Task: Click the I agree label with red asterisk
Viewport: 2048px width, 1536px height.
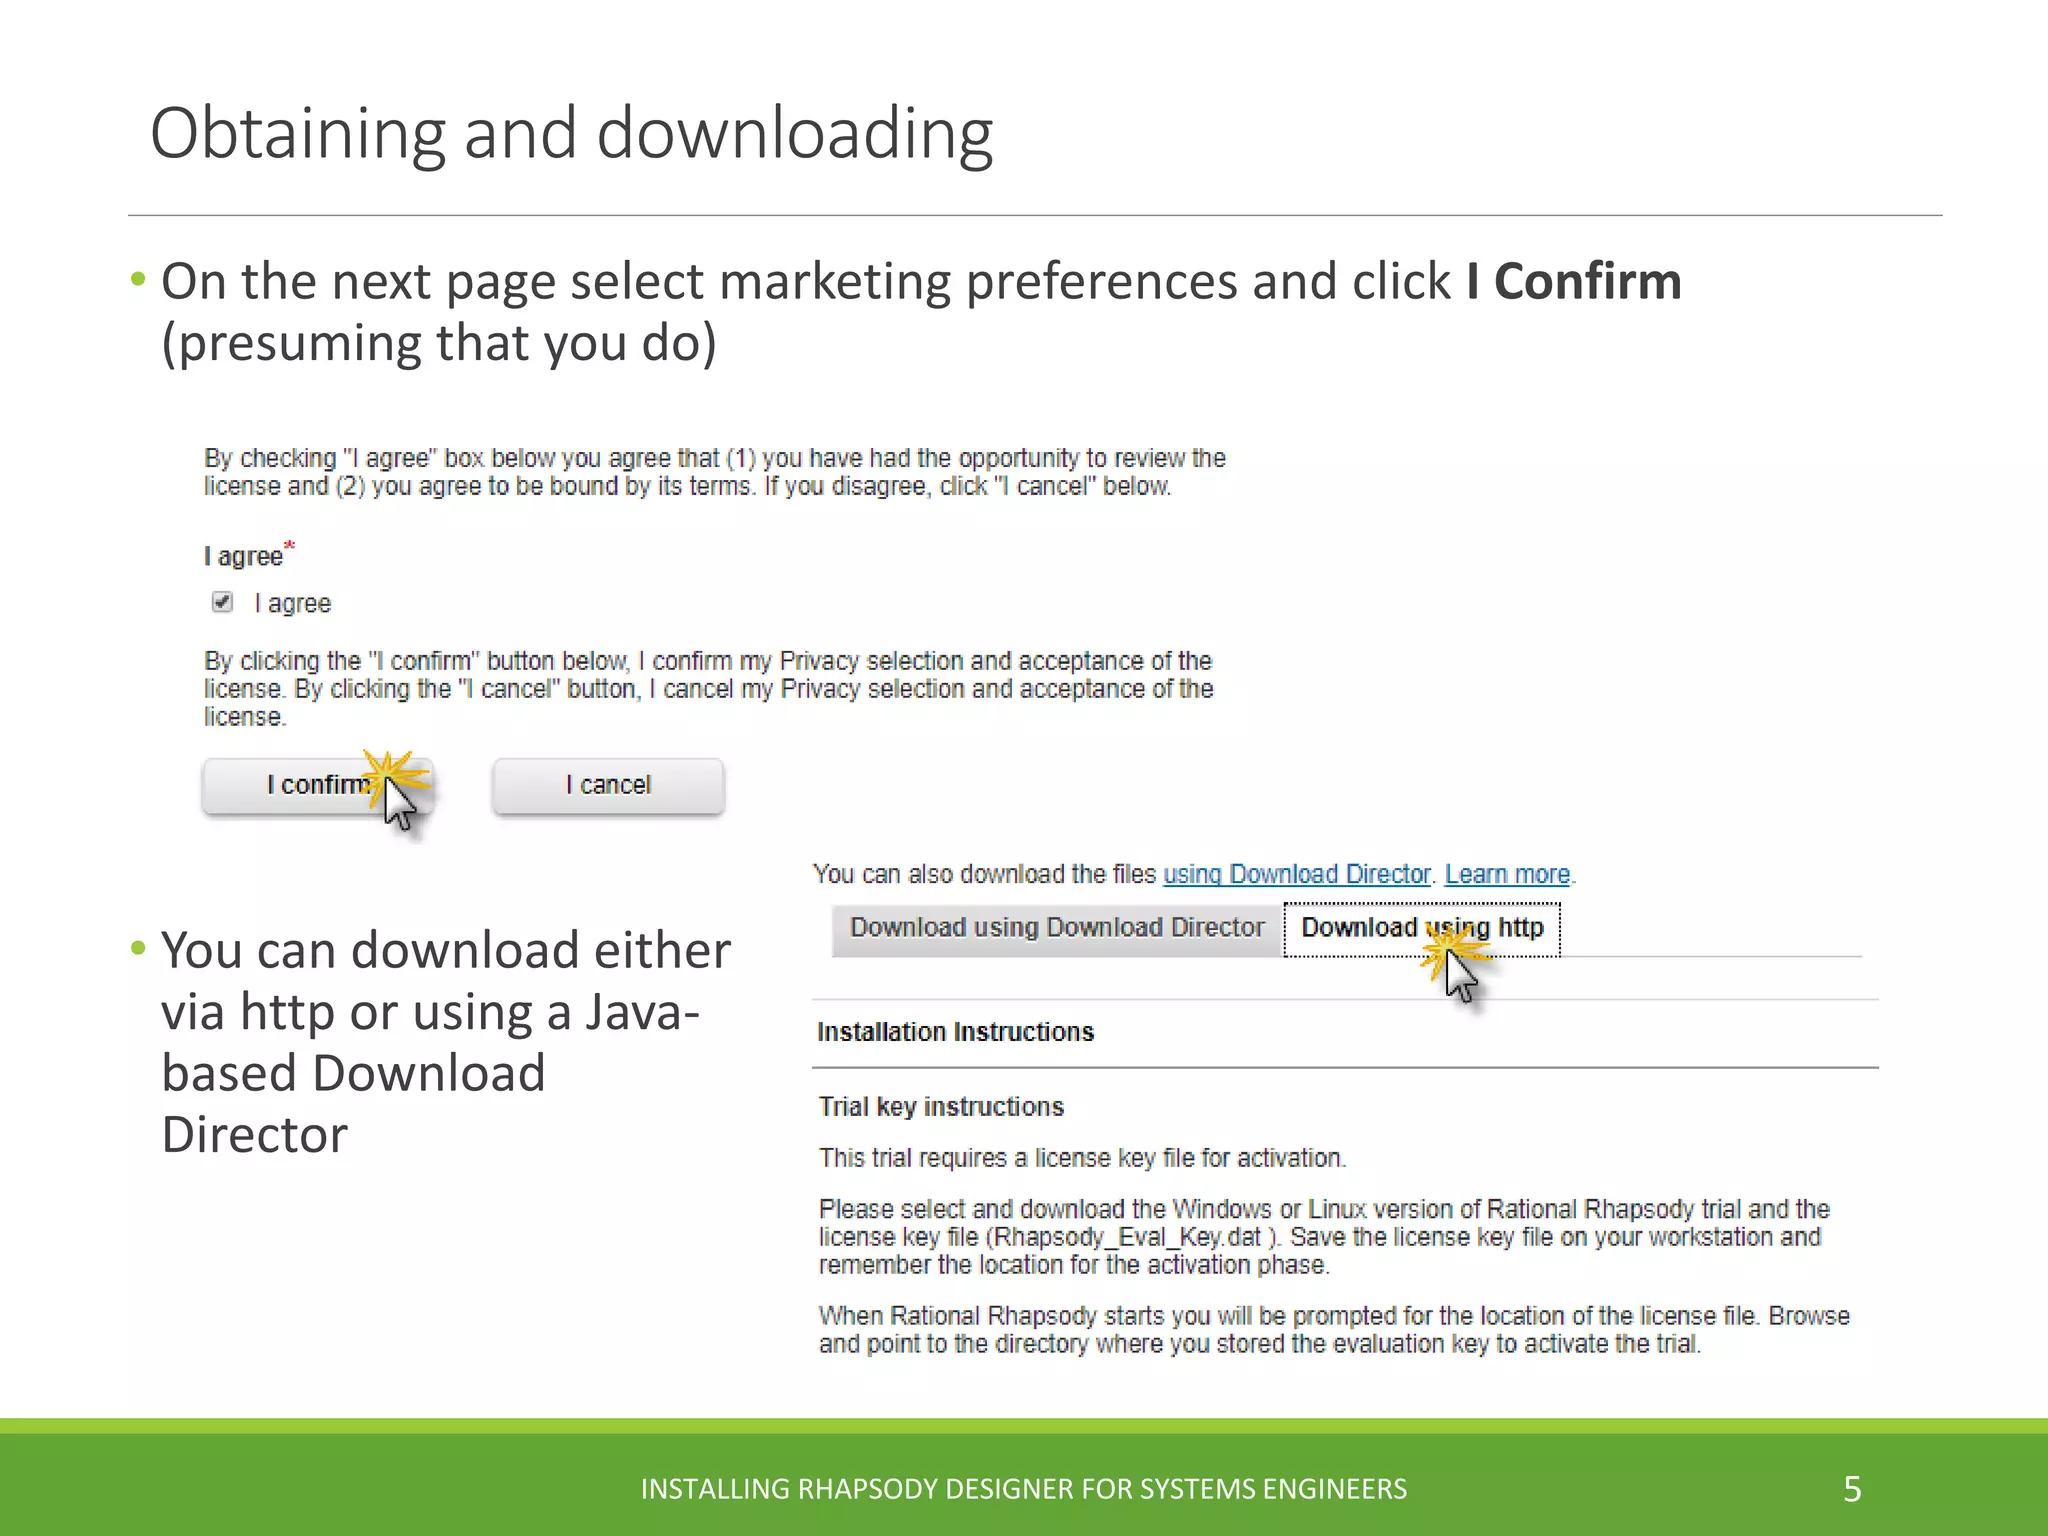Action: [249, 554]
